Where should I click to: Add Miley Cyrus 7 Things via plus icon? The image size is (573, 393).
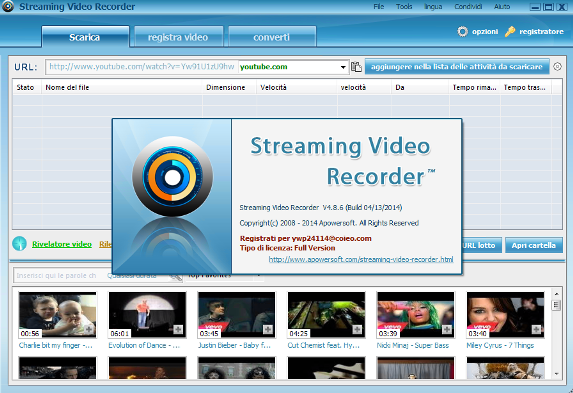pos(536,330)
